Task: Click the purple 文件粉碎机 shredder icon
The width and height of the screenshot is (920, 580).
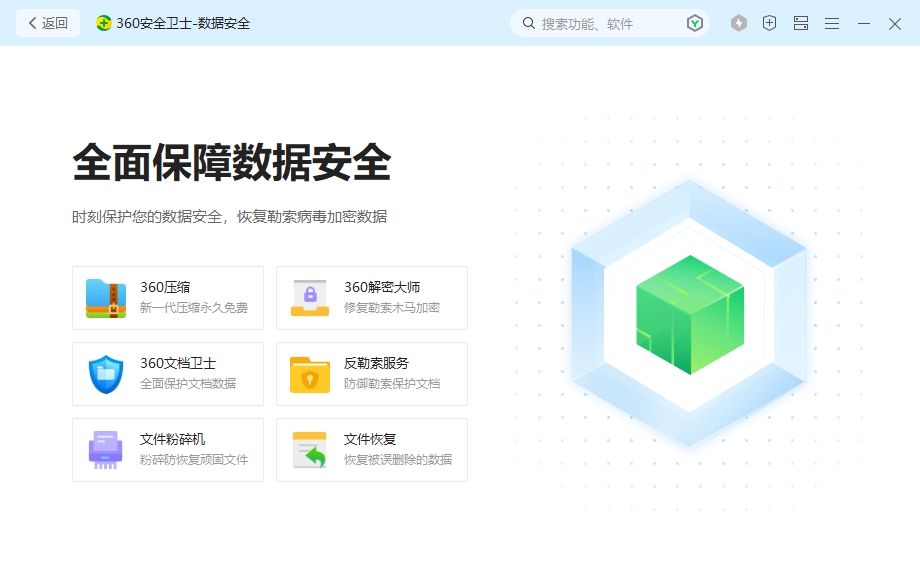Action: (106, 450)
